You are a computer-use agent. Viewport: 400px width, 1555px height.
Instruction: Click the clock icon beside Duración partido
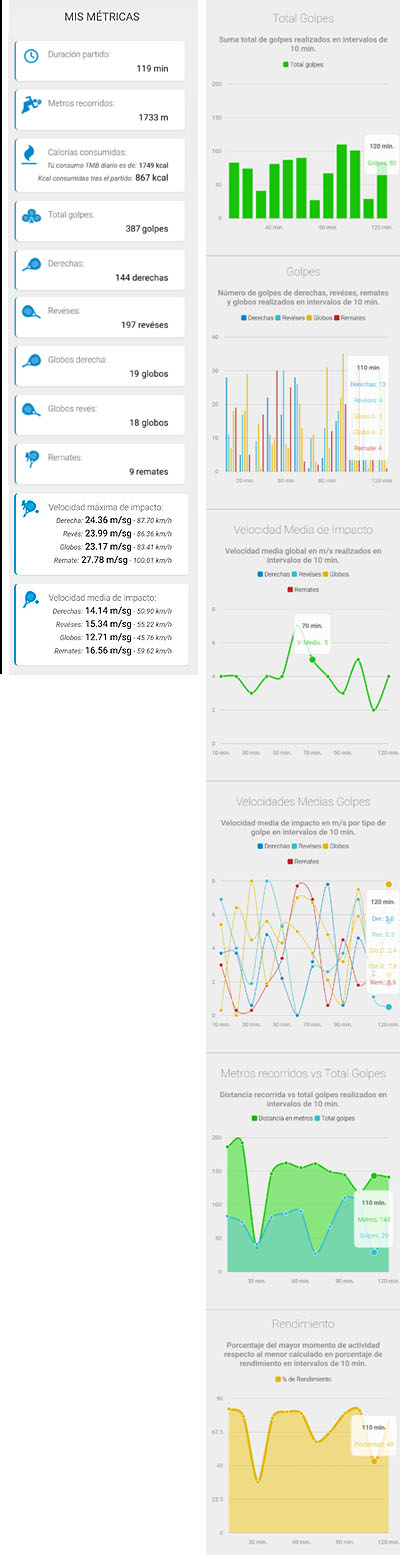(31, 56)
